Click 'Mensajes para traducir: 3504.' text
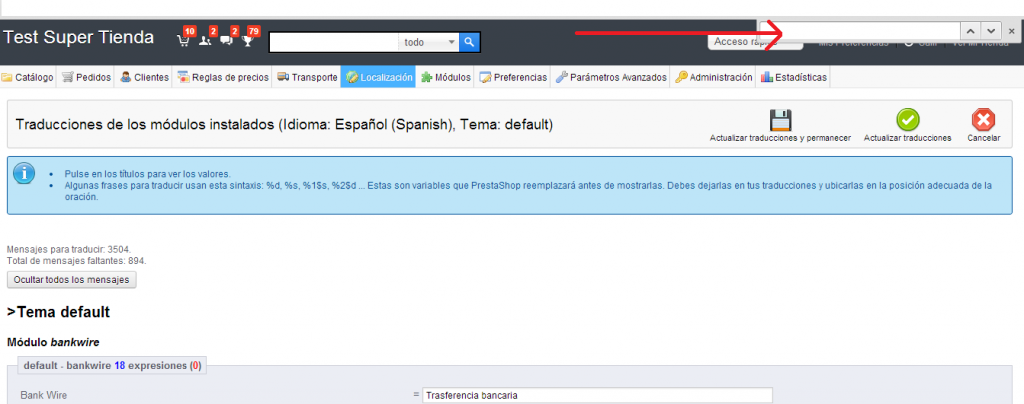 tap(69, 249)
